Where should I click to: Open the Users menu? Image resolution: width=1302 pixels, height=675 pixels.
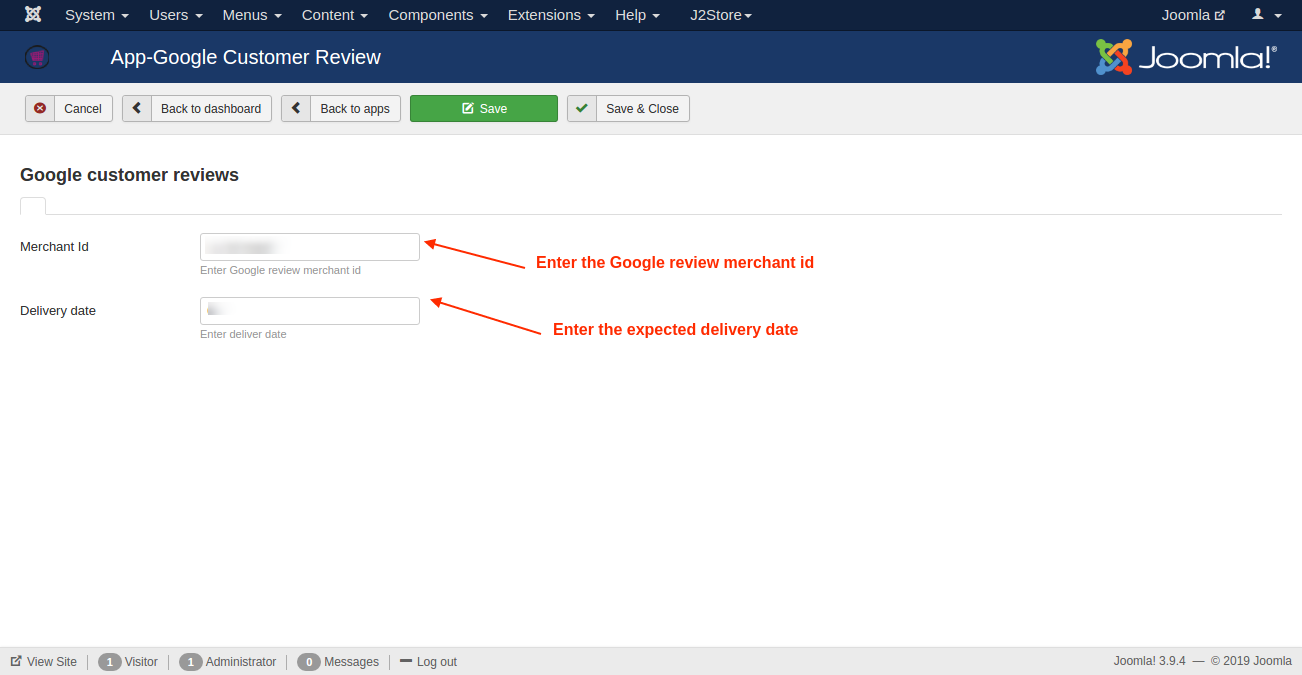[x=176, y=15]
